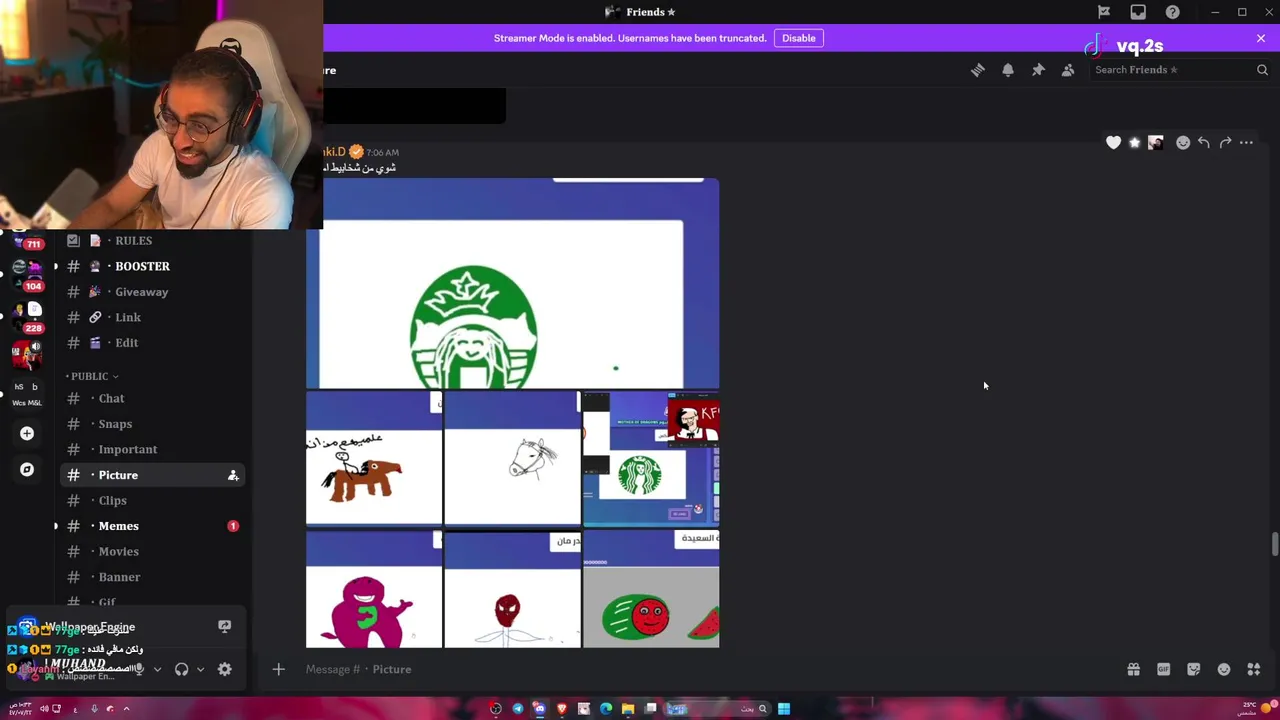Image resolution: width=1280 pixels, height=720 pixels.
Task: Open the inbox icon in title bar
Action: [x=1138, y=12]
